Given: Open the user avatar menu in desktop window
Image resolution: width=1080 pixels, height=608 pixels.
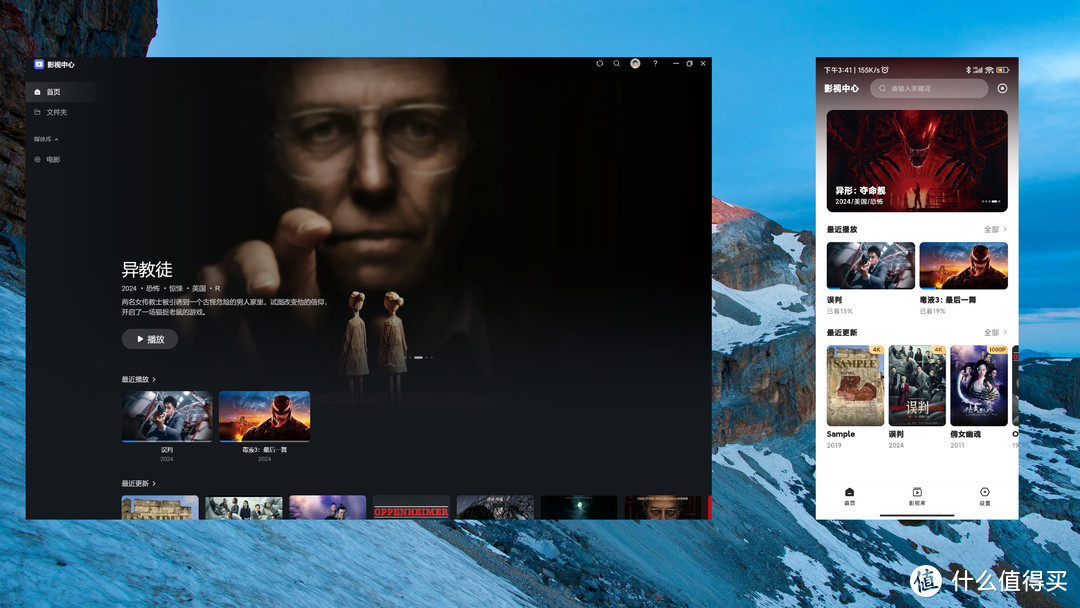Looking at the screenshot, I should tap(635, 63).
